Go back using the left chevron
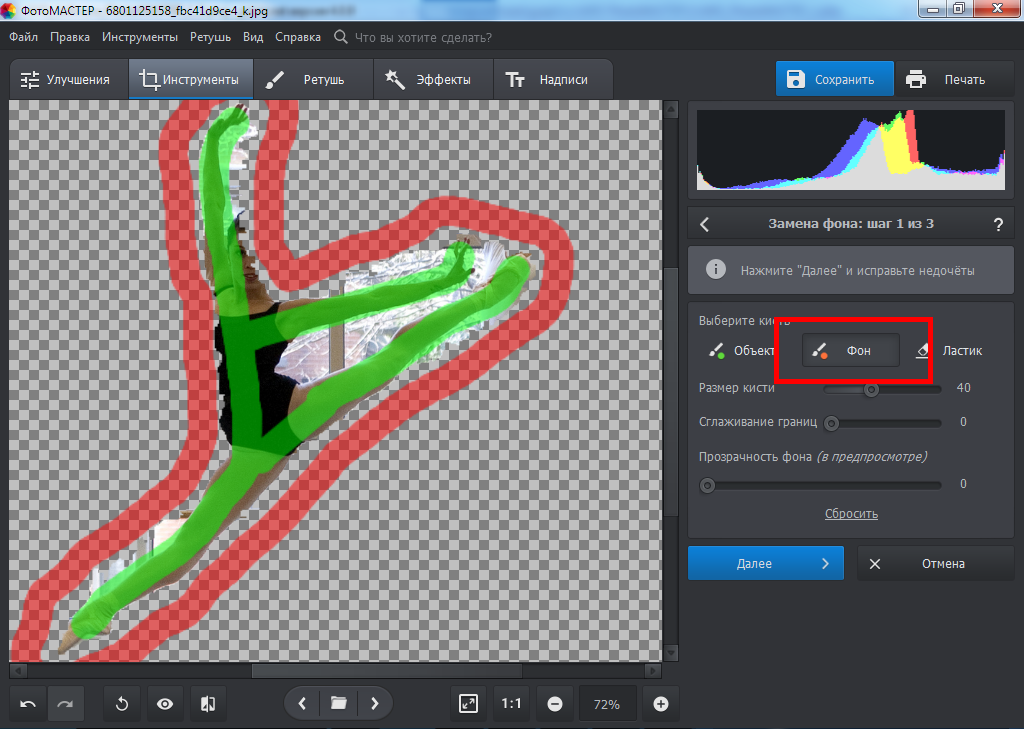The width and height of the screenshot is (1024, 729). tap(704, 224)
